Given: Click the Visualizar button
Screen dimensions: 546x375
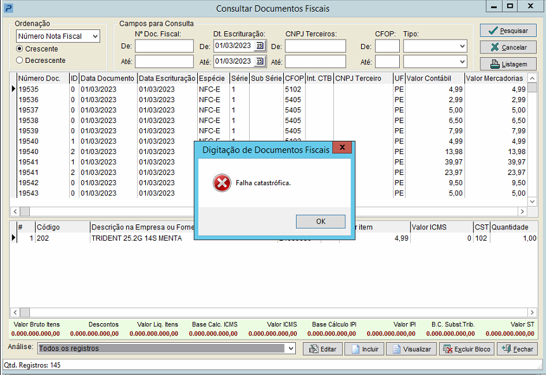Looking at the screenshot, I should [x=411, y=349].
